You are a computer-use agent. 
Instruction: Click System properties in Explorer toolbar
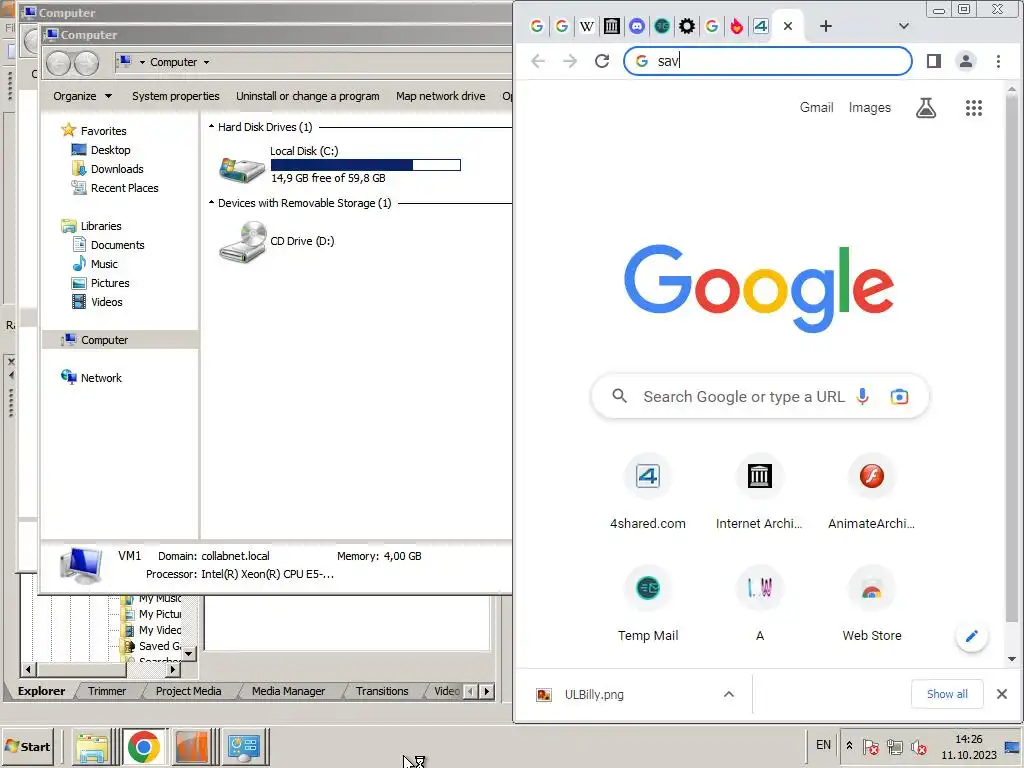pos(176,96)
